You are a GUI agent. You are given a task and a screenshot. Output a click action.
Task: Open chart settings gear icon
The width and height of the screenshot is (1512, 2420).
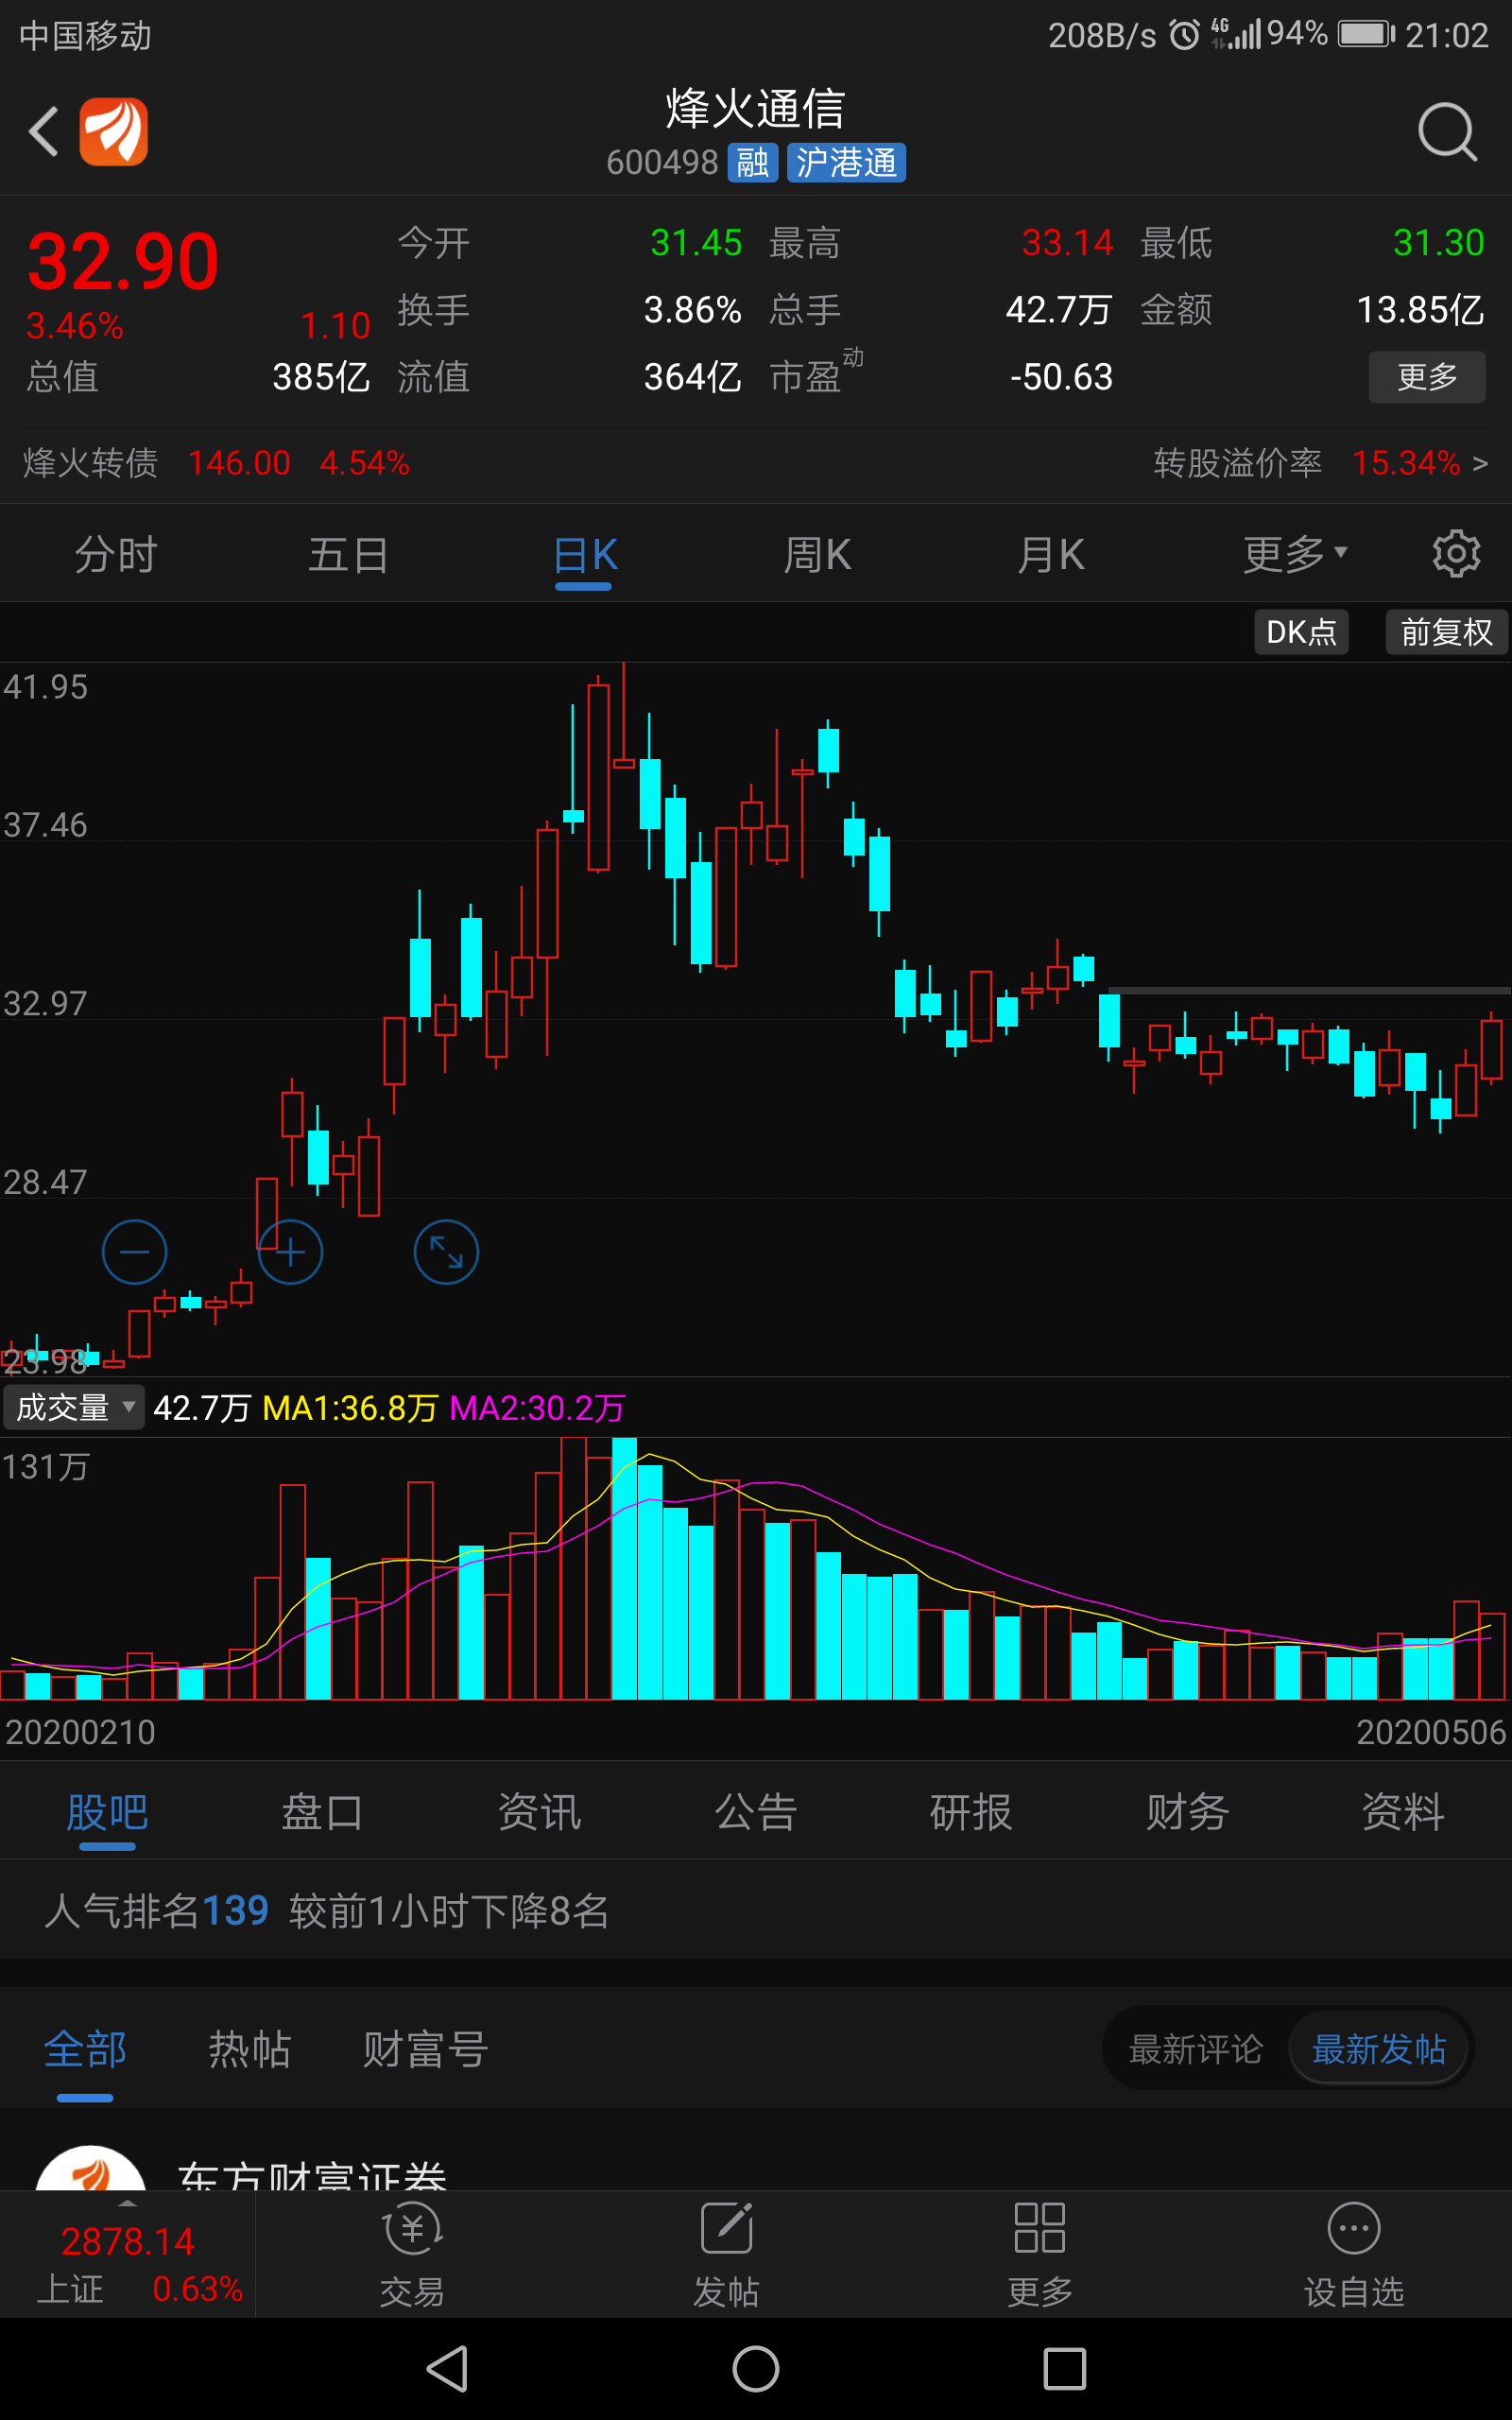pos(1456,554)
